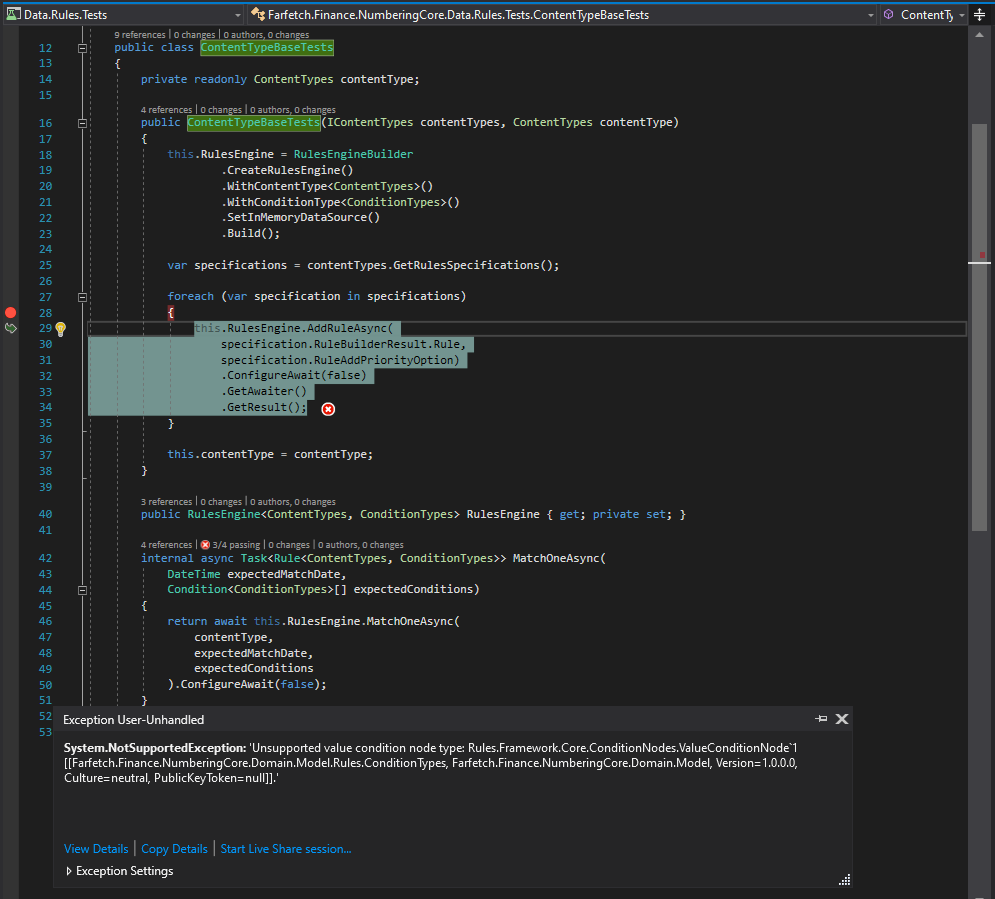Click the ContentTypeBaseTests constructor name on line 16
995x899 pixels.
(x=254, y=122)
